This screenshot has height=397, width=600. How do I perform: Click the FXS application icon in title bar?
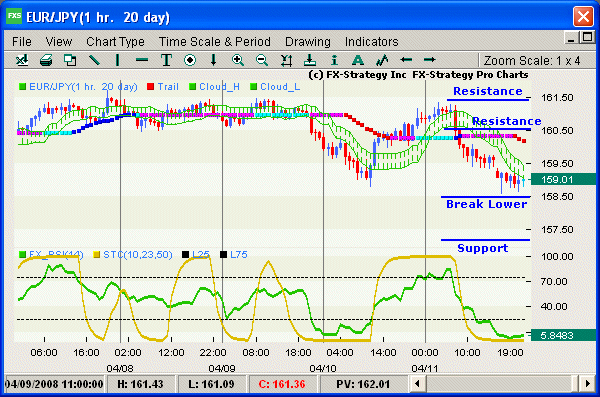pos(15,16)
